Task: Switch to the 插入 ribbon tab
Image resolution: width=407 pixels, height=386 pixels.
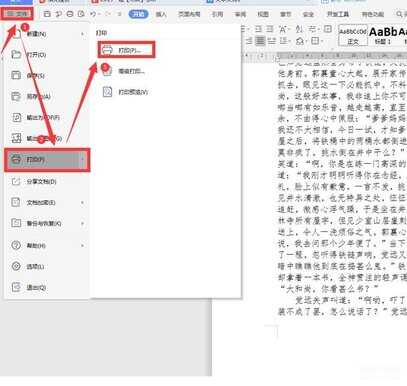Action: click(x=161, y=14)
